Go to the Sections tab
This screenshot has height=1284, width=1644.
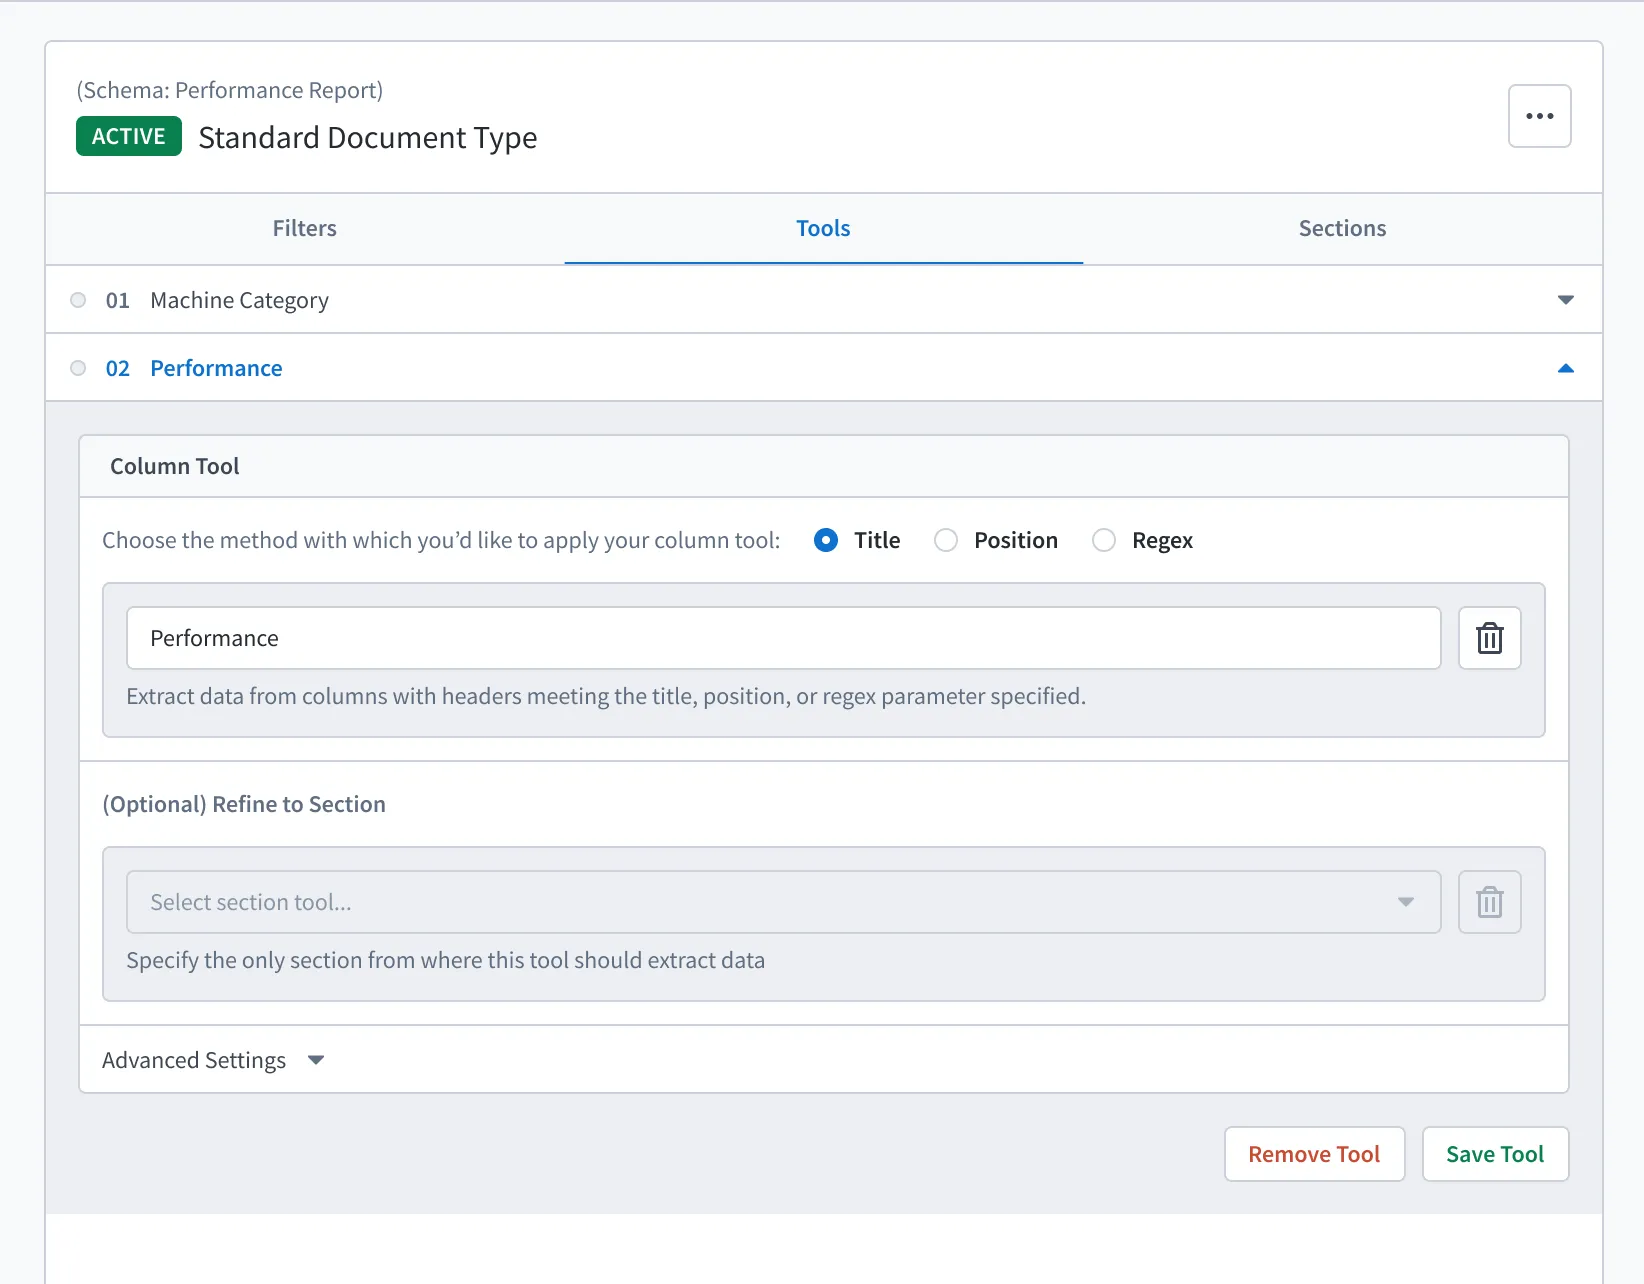point(1342,228)
